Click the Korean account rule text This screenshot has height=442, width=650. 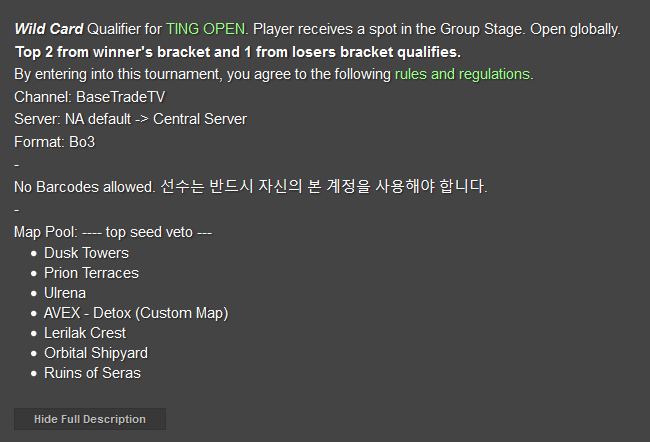point(324,187)
